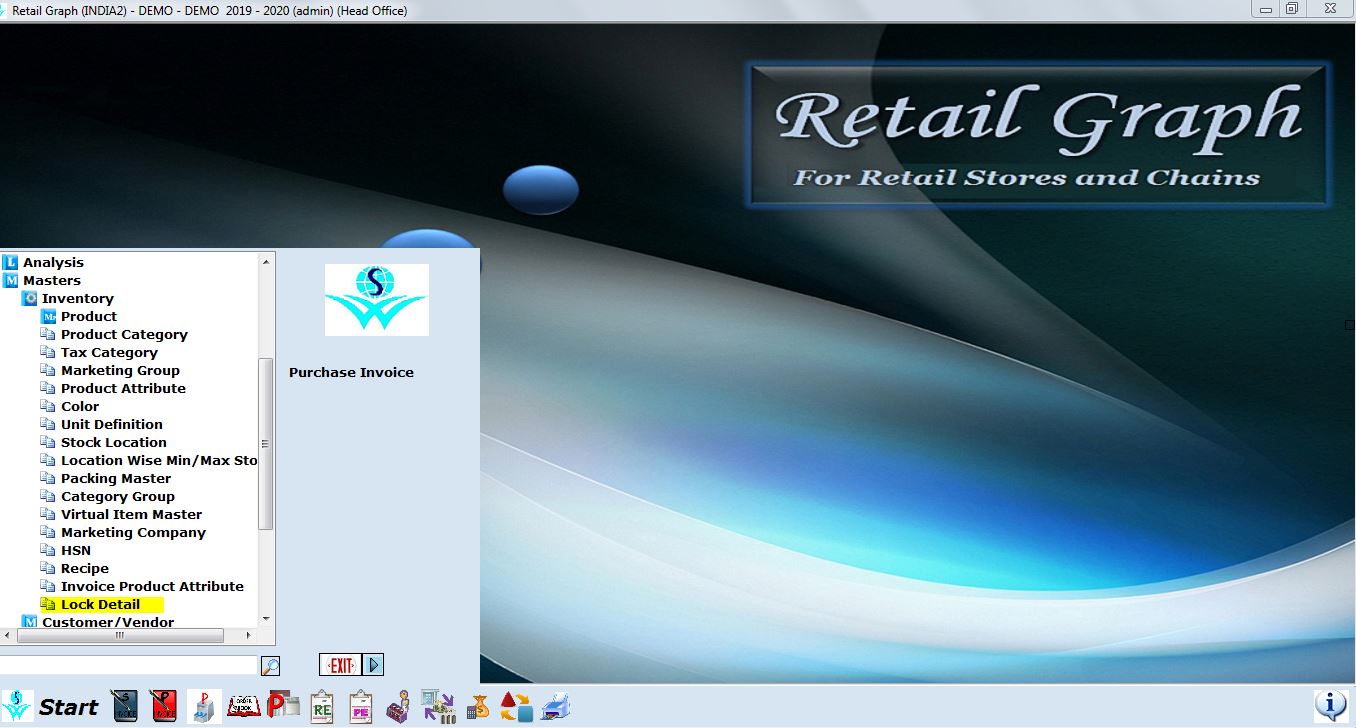Screen dimensions: 1356x728
Task: Open HSN master
Action: (76, 550)
